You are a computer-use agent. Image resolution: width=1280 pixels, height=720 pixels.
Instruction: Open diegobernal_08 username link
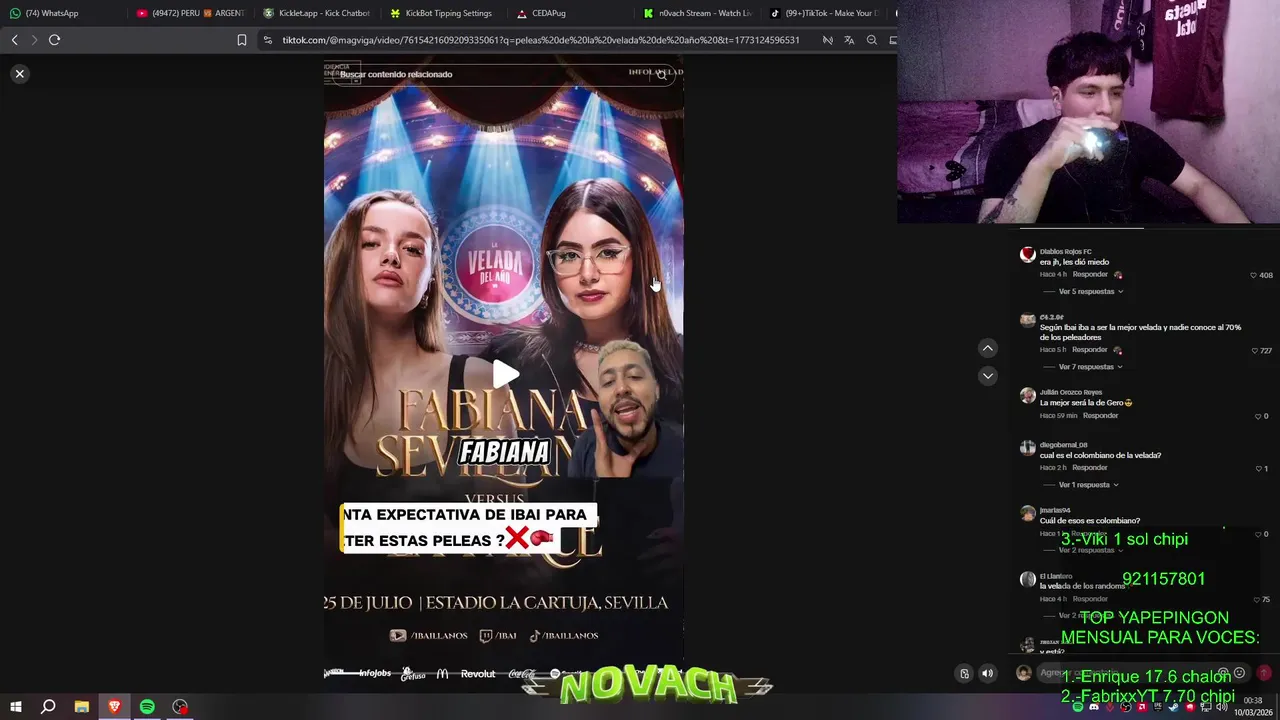[x=1063, y=445]
